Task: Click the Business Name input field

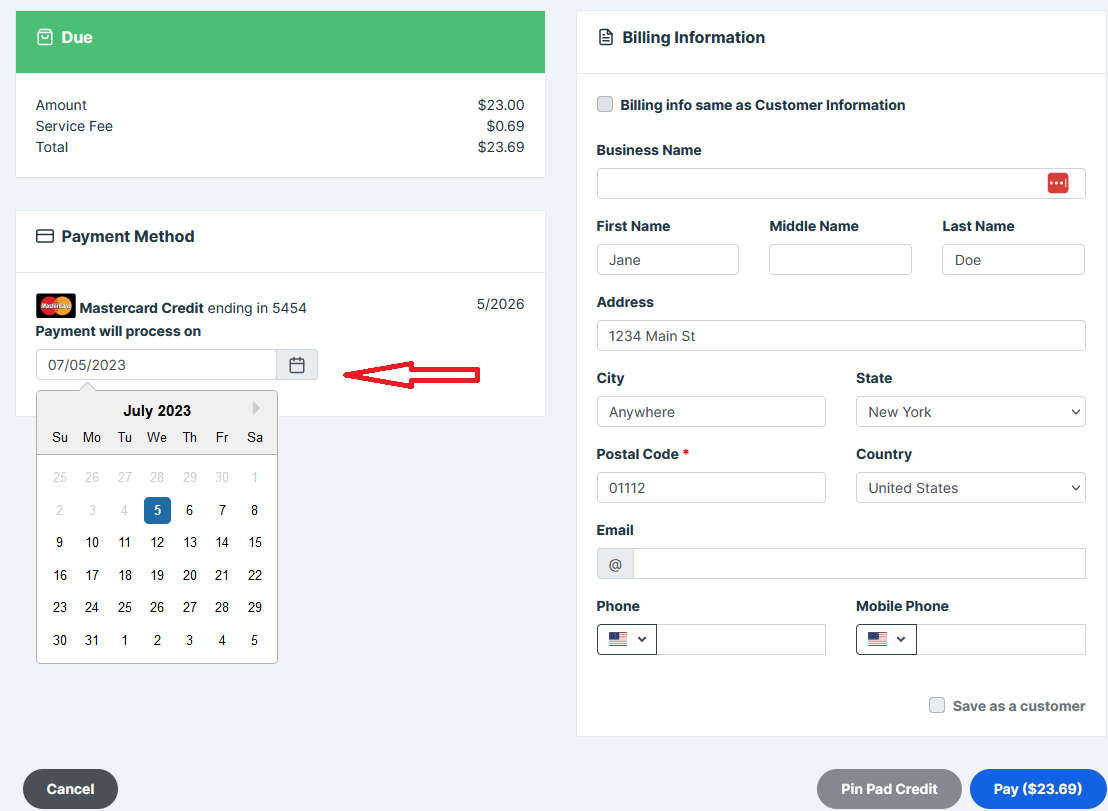Action: (x=841, y=184)
